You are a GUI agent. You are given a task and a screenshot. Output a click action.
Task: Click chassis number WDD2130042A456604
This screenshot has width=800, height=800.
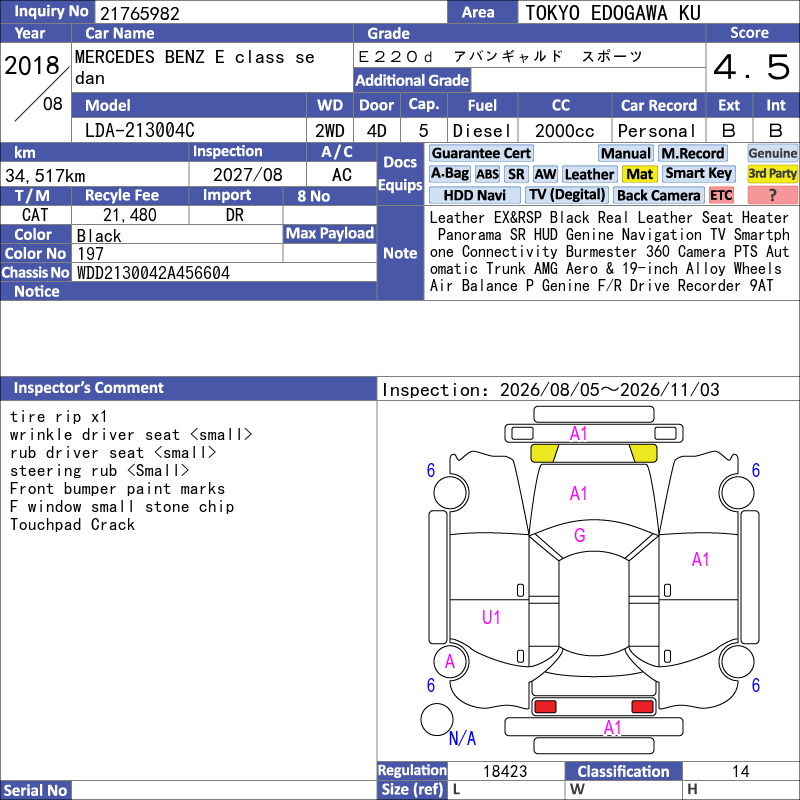click(x=153, y=273)
